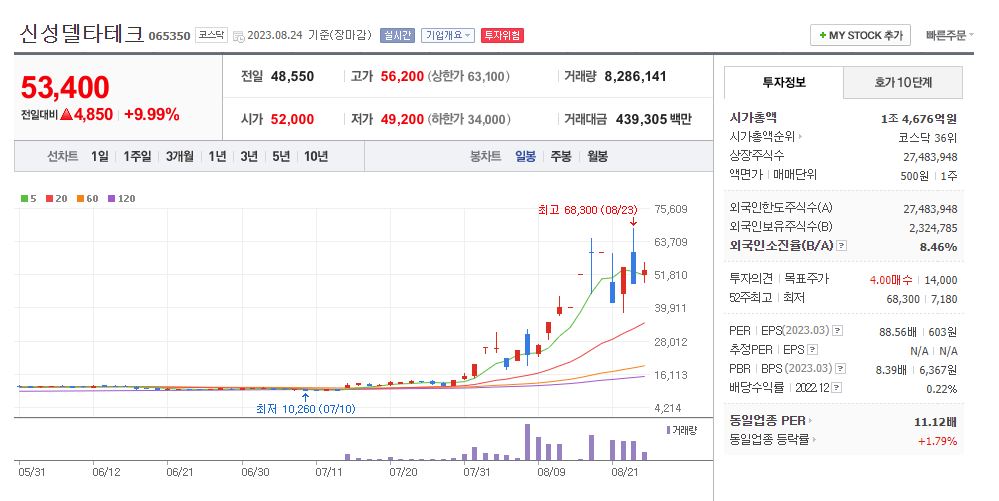Switch to the 호가10단계 tab
Image resolution: width=999 pixels, height=501 pixels.
[903, 82]
